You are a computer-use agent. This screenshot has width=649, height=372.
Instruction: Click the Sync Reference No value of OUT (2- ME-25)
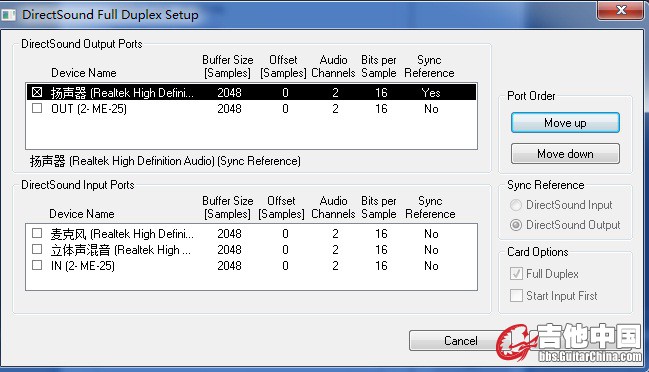click(x=431, y=109)
